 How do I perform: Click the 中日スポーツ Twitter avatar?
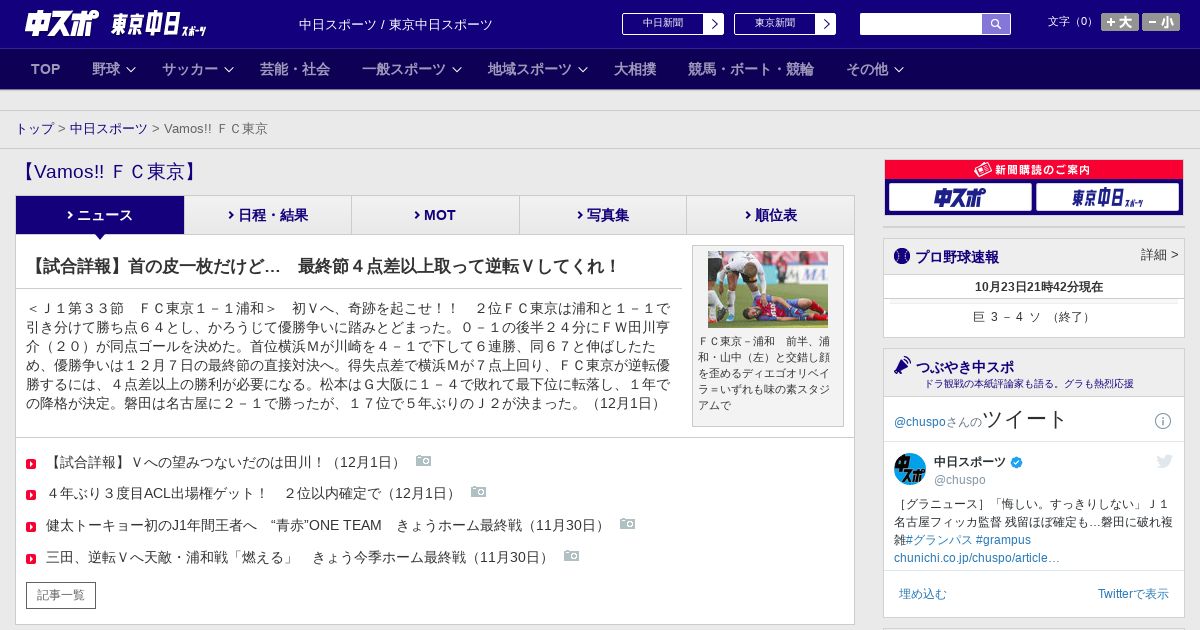(910, 469)
